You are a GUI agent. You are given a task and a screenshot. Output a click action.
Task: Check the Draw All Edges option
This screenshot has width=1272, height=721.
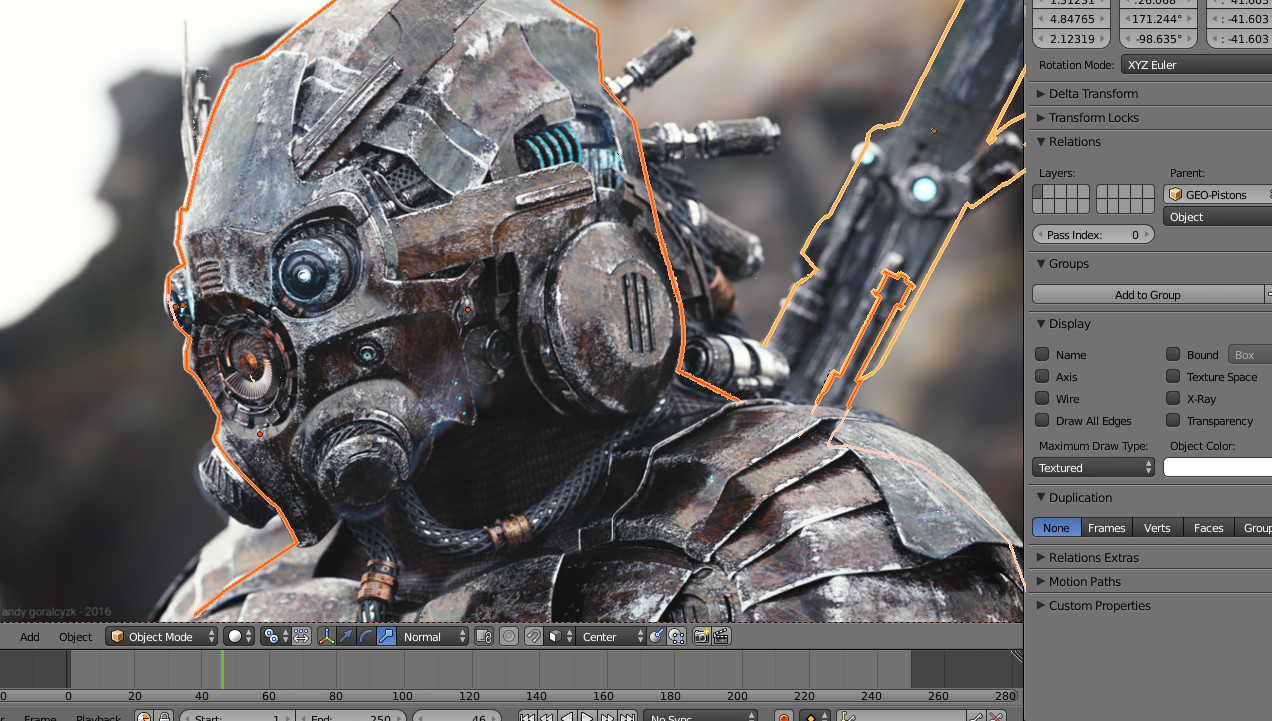(1042, 420)
